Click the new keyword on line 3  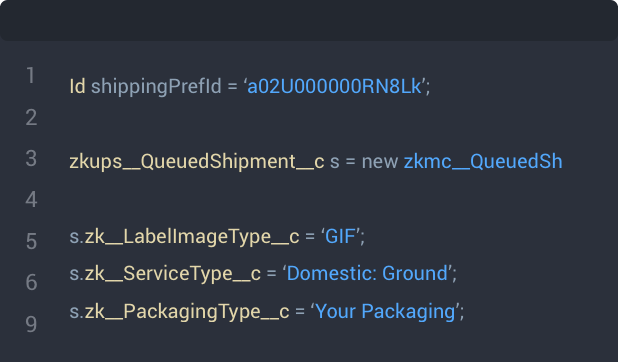[380, 162]
